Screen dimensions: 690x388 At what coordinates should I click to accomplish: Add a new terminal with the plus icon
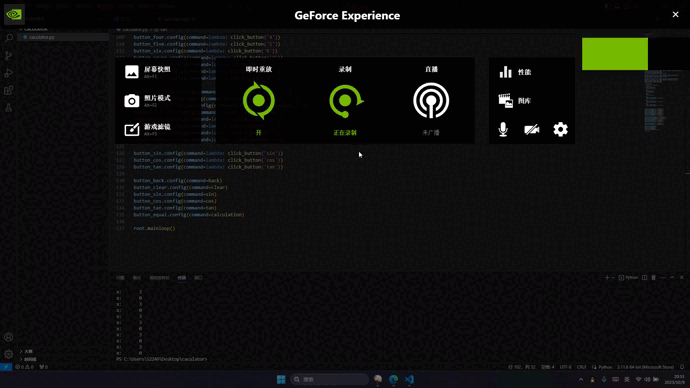pyautogui.click(x=607, y=278)
